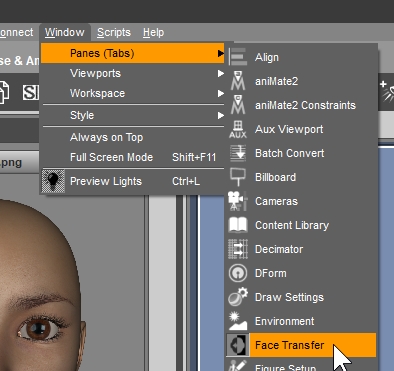394x371 pixels.
Task: Open the Figure Setup pane
Action: 302,365
